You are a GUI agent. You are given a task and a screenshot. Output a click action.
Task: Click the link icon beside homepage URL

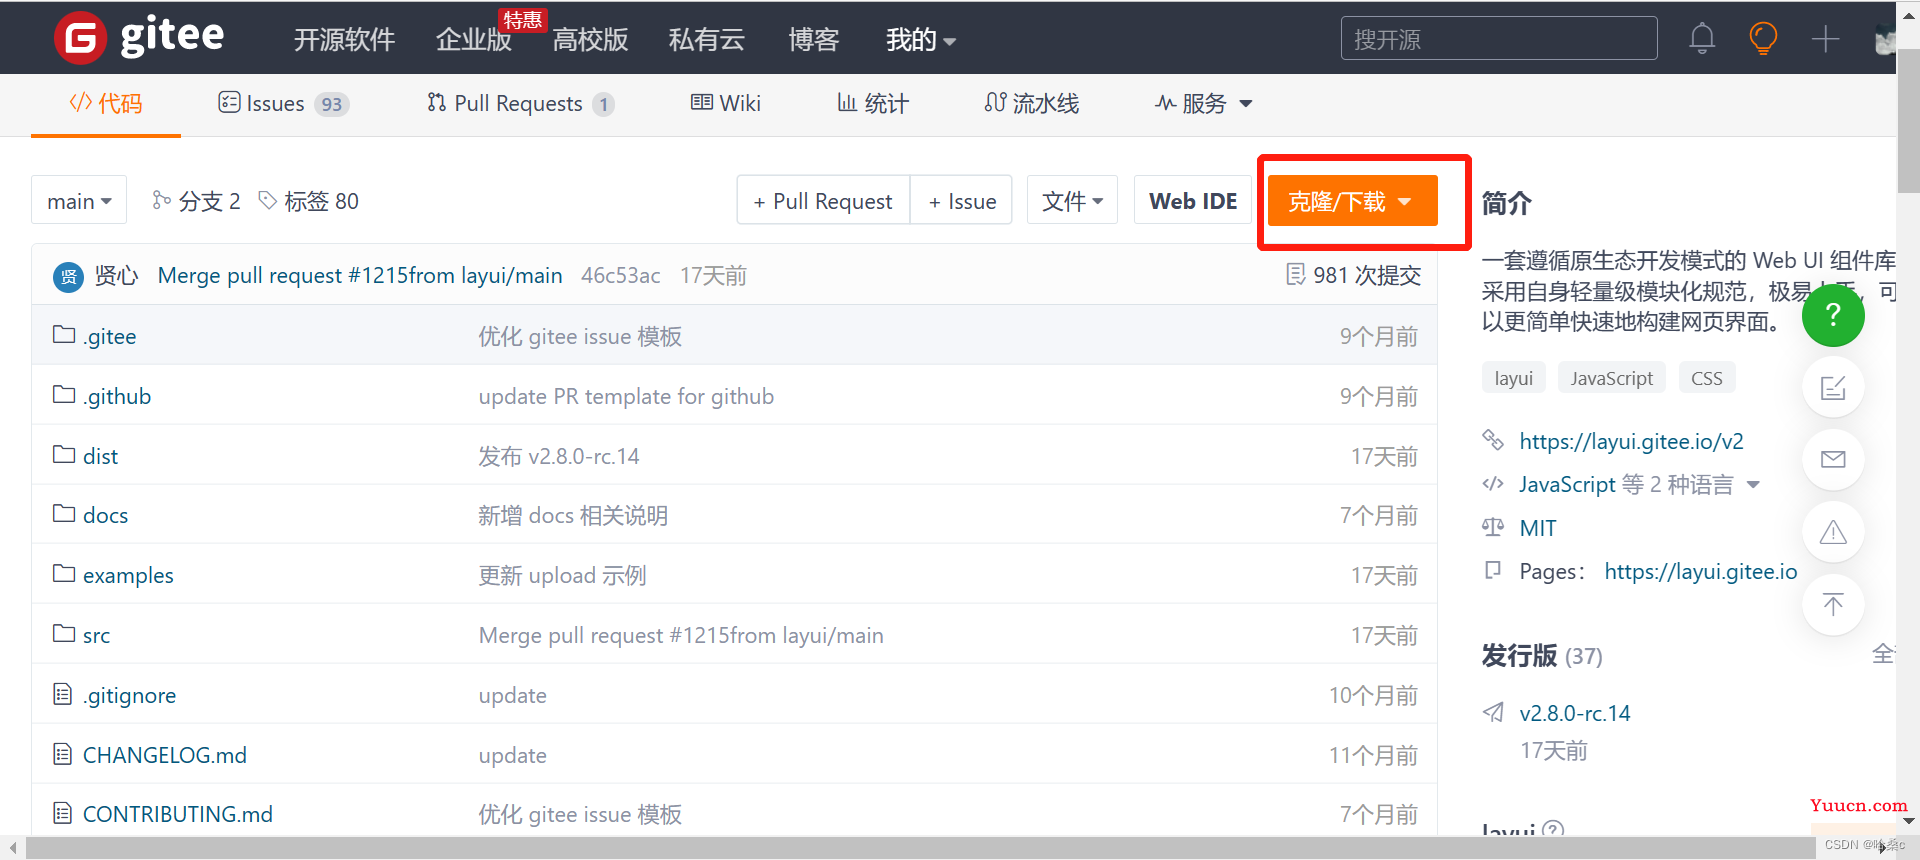(x=1493, y=440)
